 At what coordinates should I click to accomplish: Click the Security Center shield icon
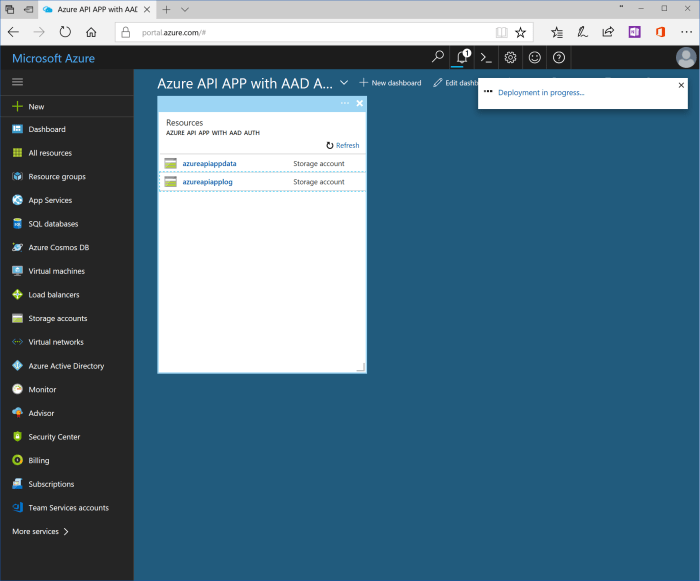tap(17, 436)
